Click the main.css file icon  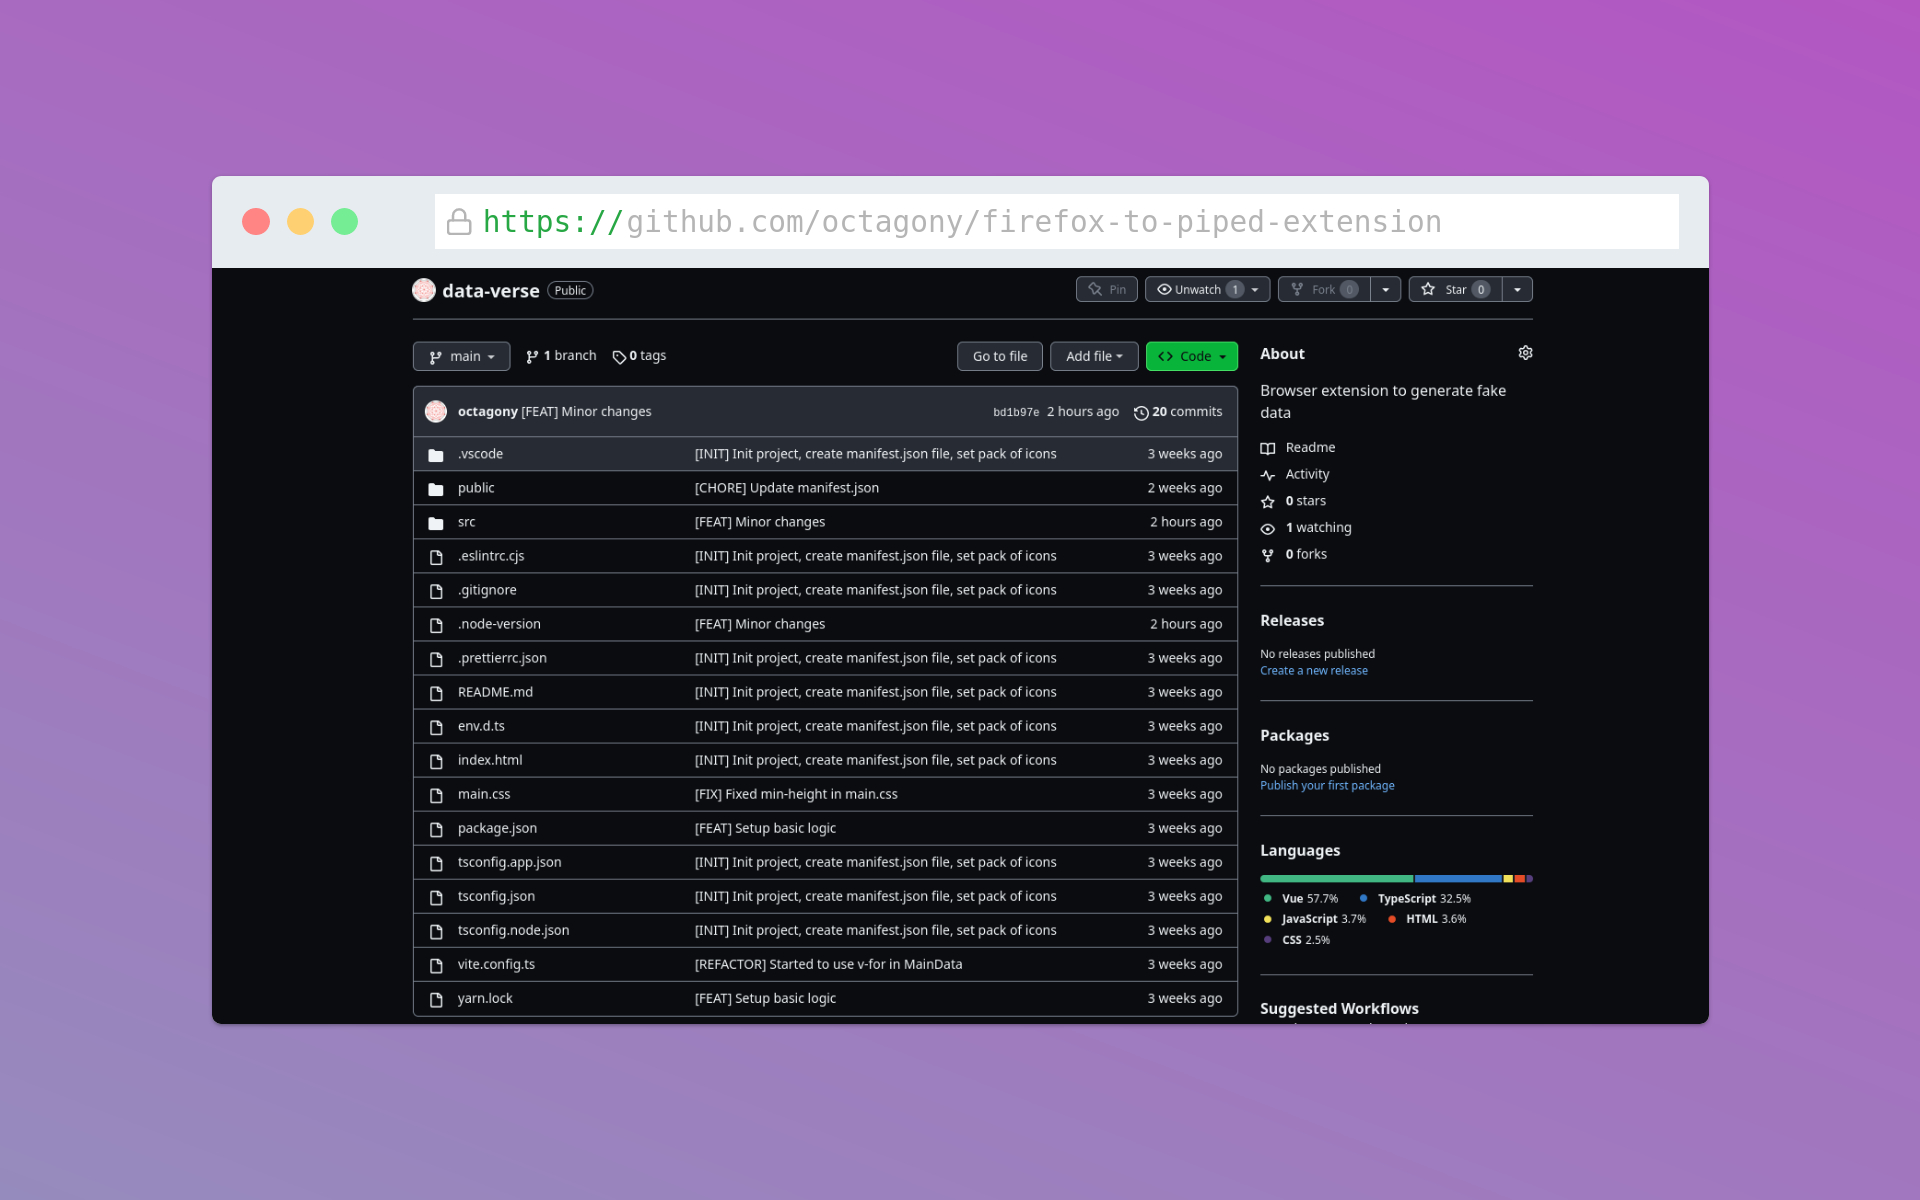tap(436, 795)
